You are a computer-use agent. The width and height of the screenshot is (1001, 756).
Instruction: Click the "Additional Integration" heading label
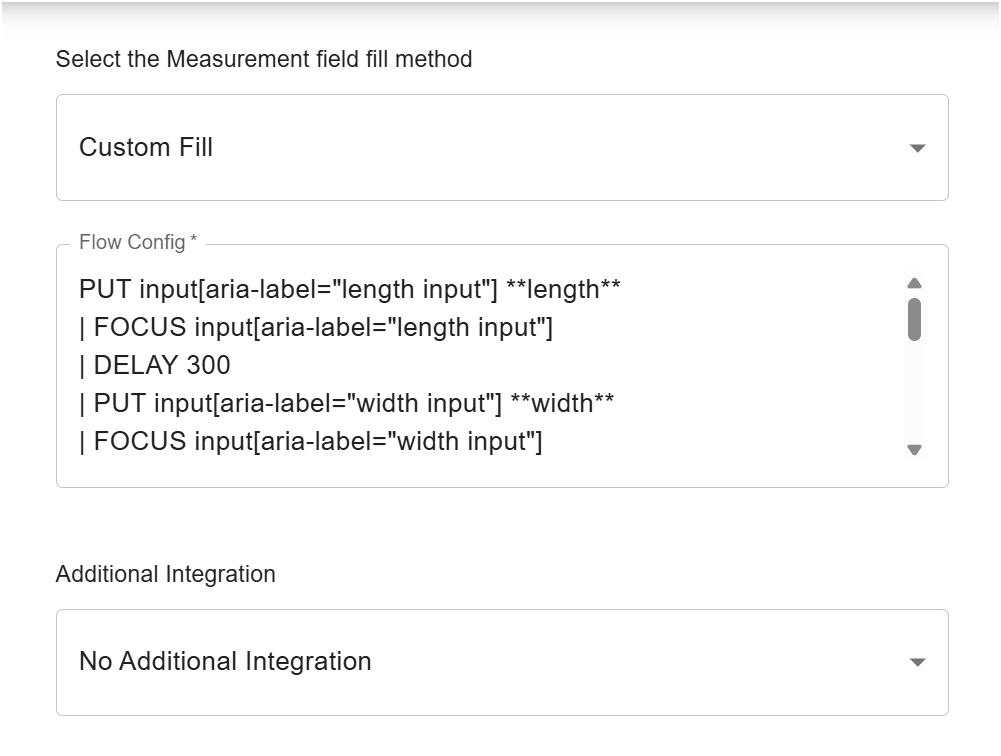click(x=165, y=575)
